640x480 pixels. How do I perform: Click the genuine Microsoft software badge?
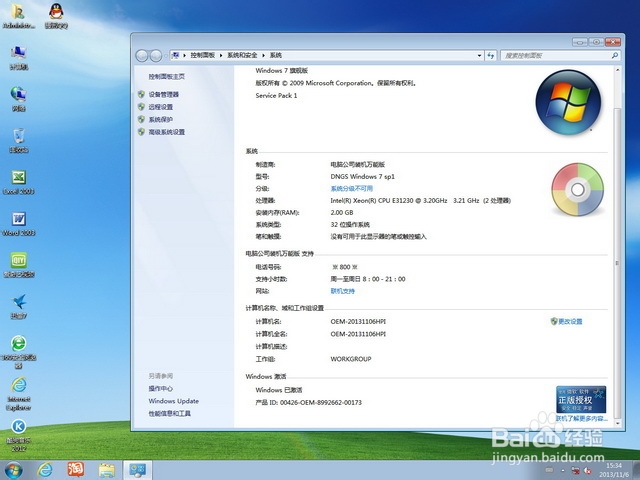point(581,400)
